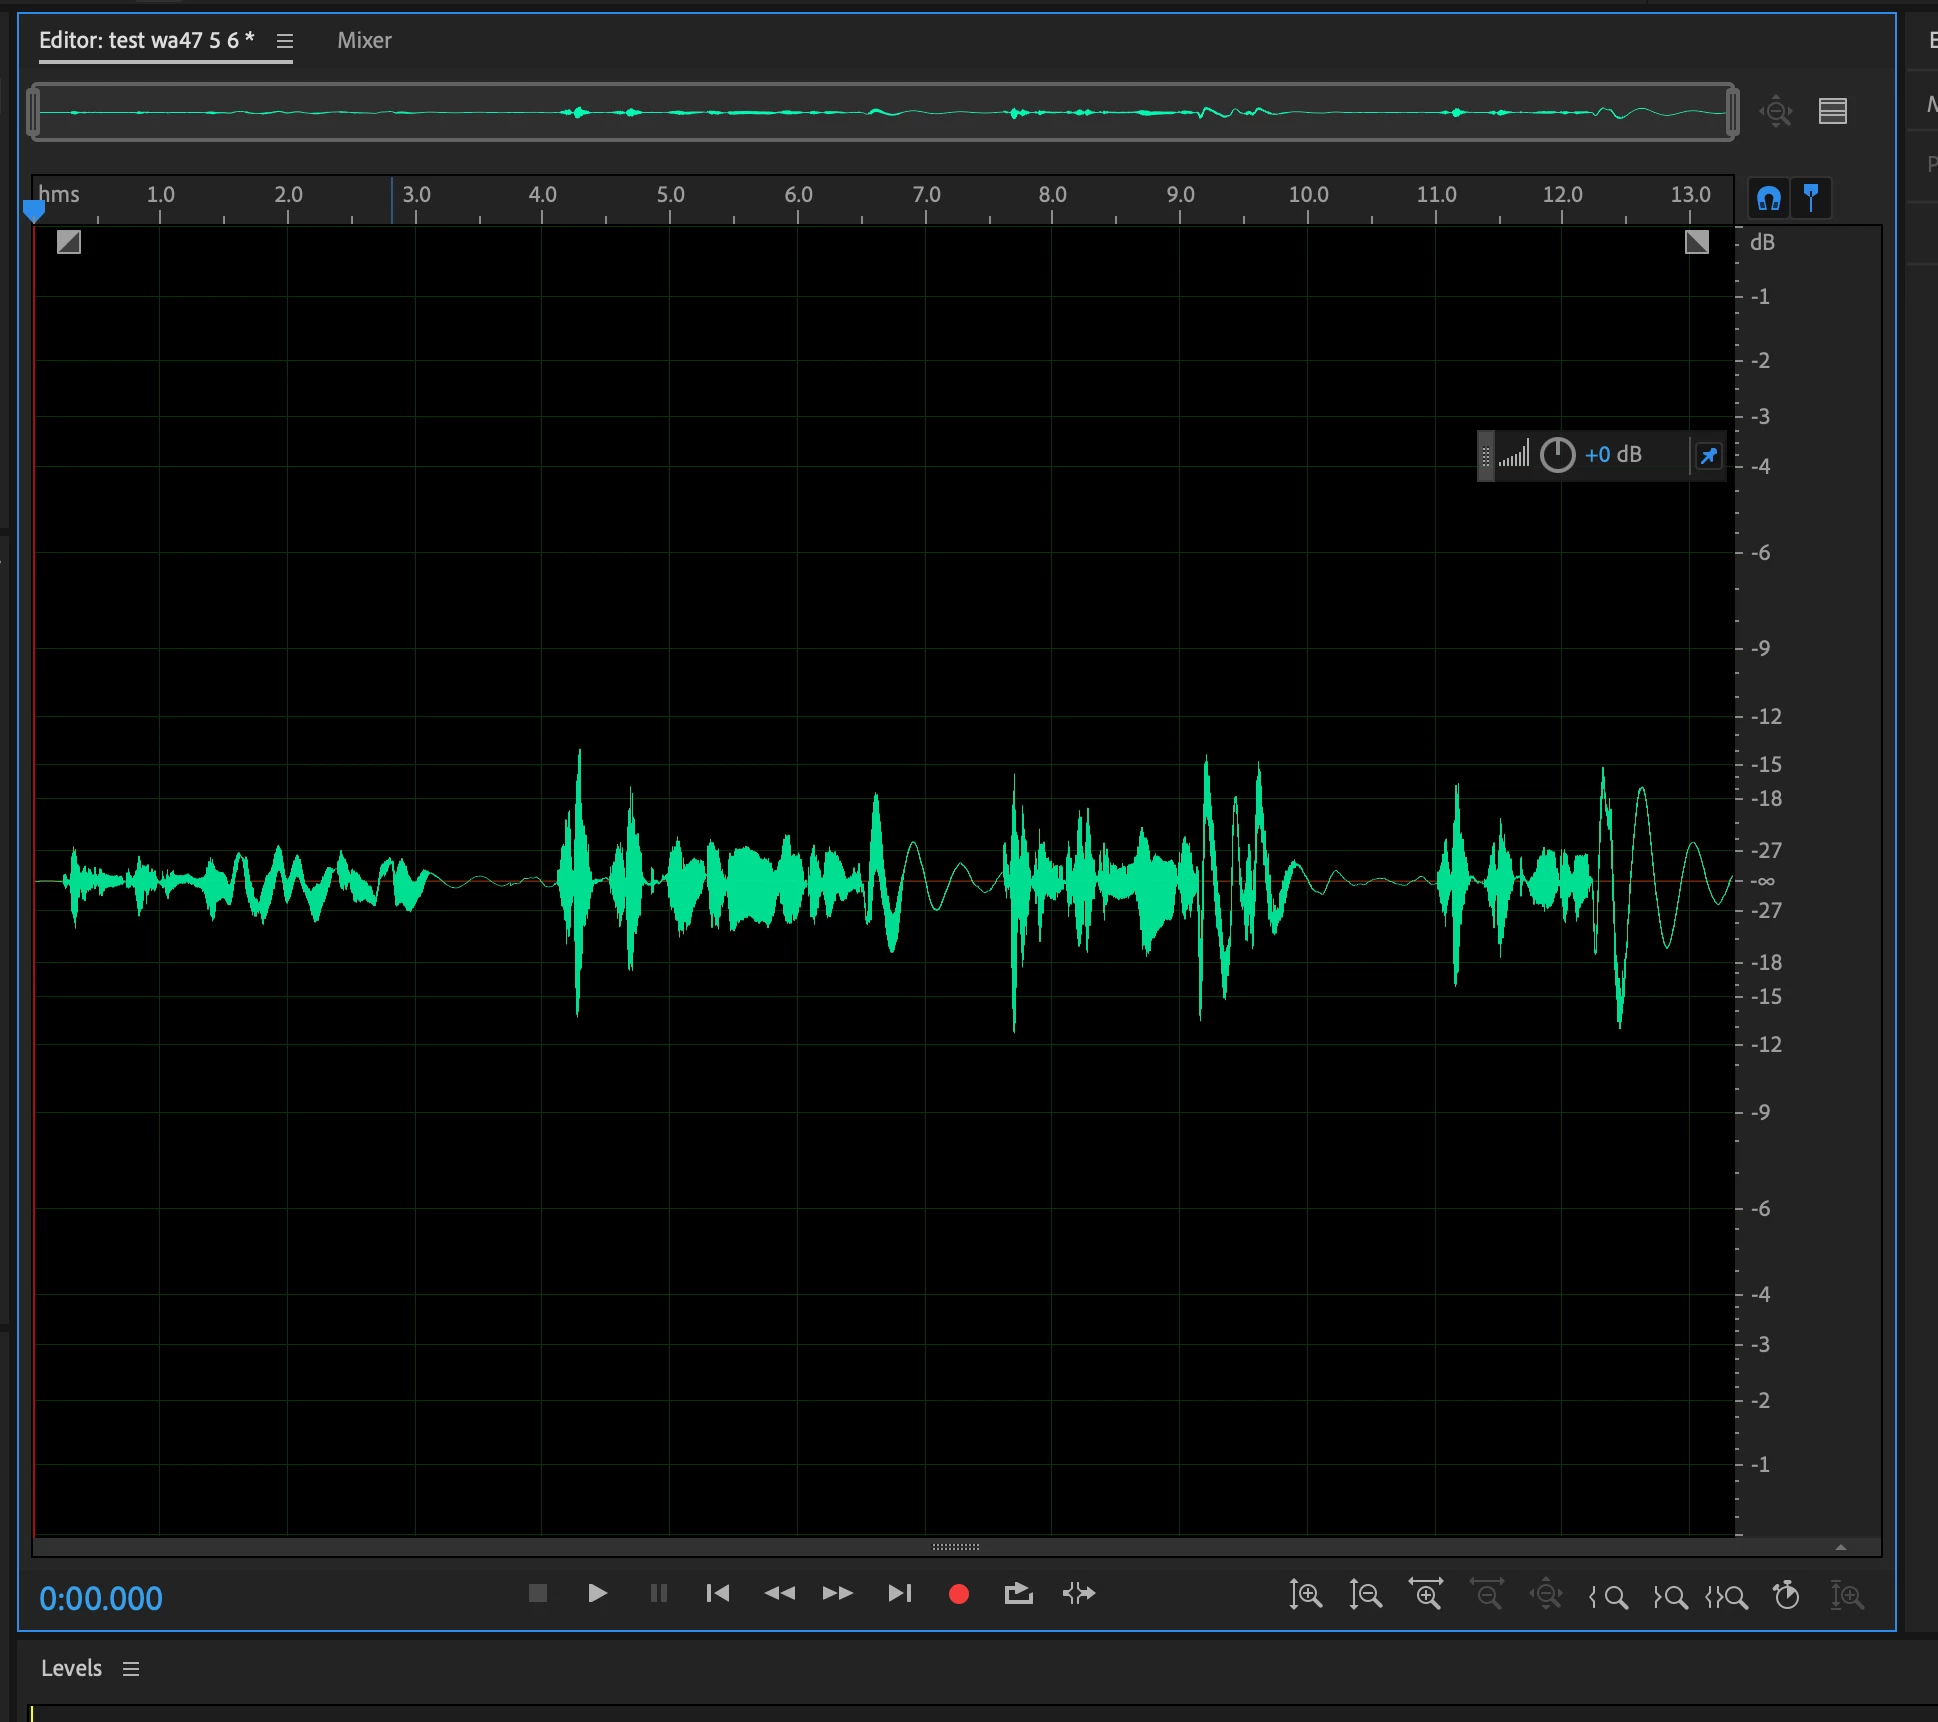Click Zoom In Time icon
The width and height of the screenshot is (1938, 1722).
[x=1425, y=1594]
